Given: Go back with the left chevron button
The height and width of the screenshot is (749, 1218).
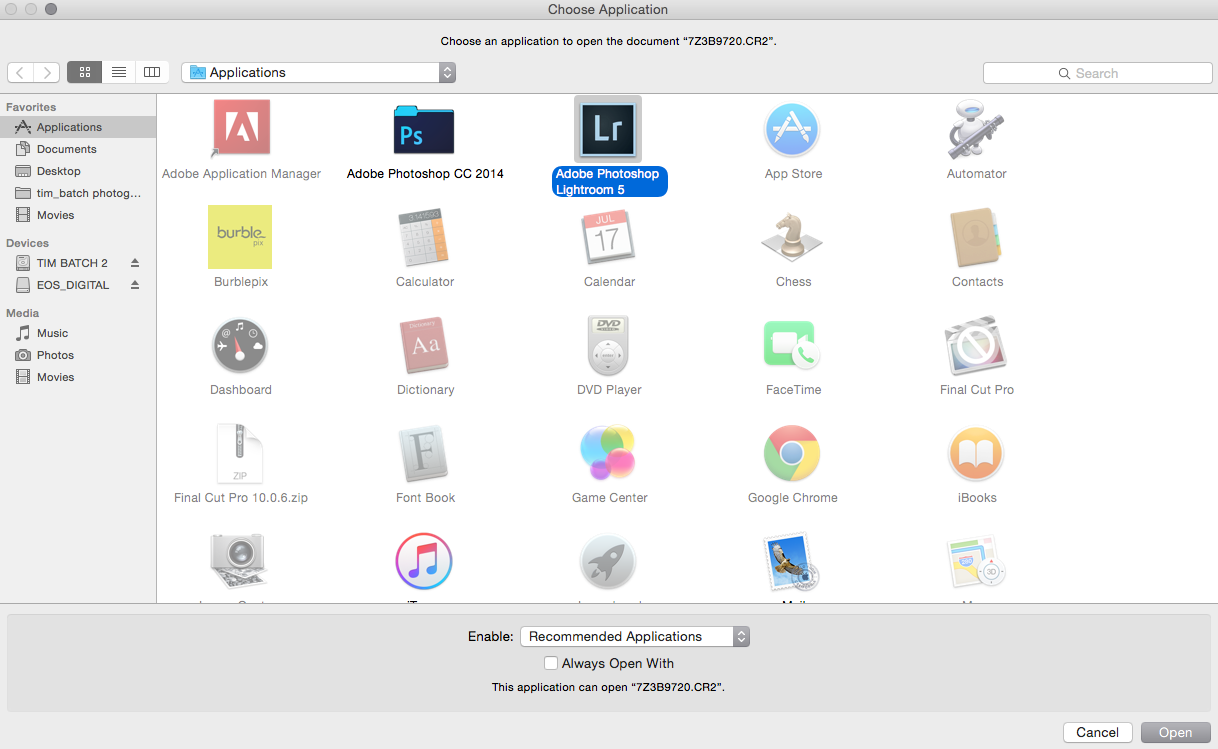Looking at the screenshot, I should [x=20, y=72].
